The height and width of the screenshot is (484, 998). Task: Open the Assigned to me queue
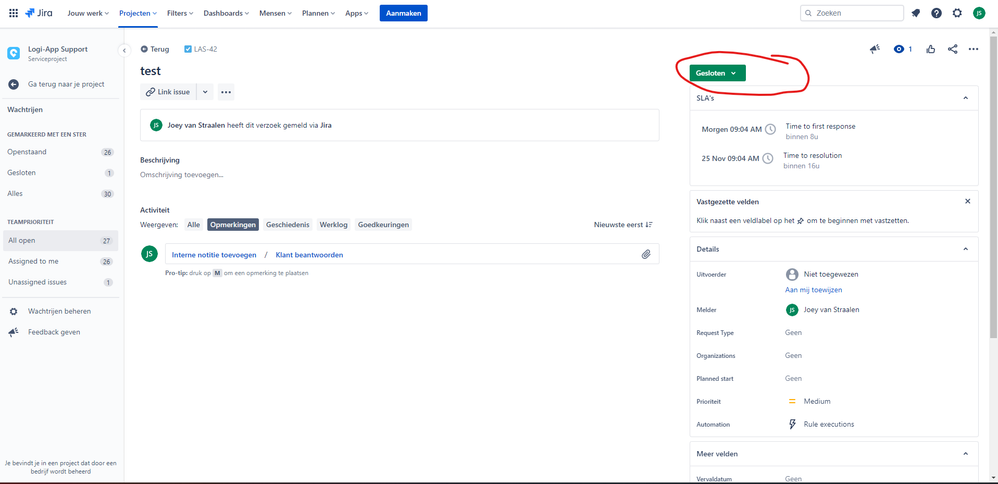[x=60, y=261]
